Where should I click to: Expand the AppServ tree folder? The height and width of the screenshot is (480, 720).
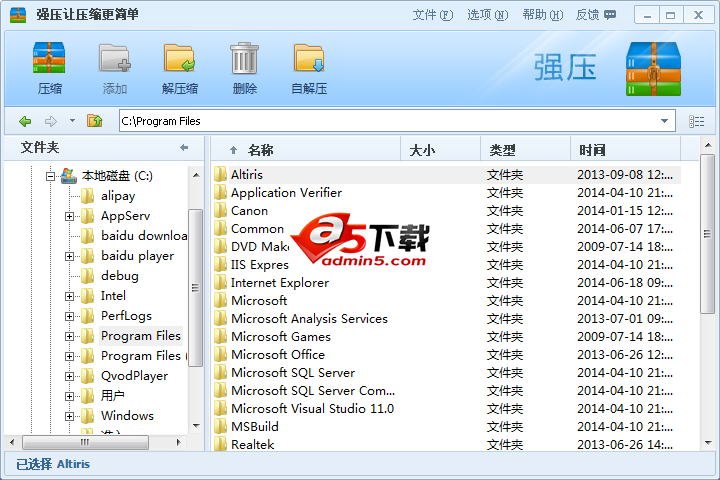[69, 216]
